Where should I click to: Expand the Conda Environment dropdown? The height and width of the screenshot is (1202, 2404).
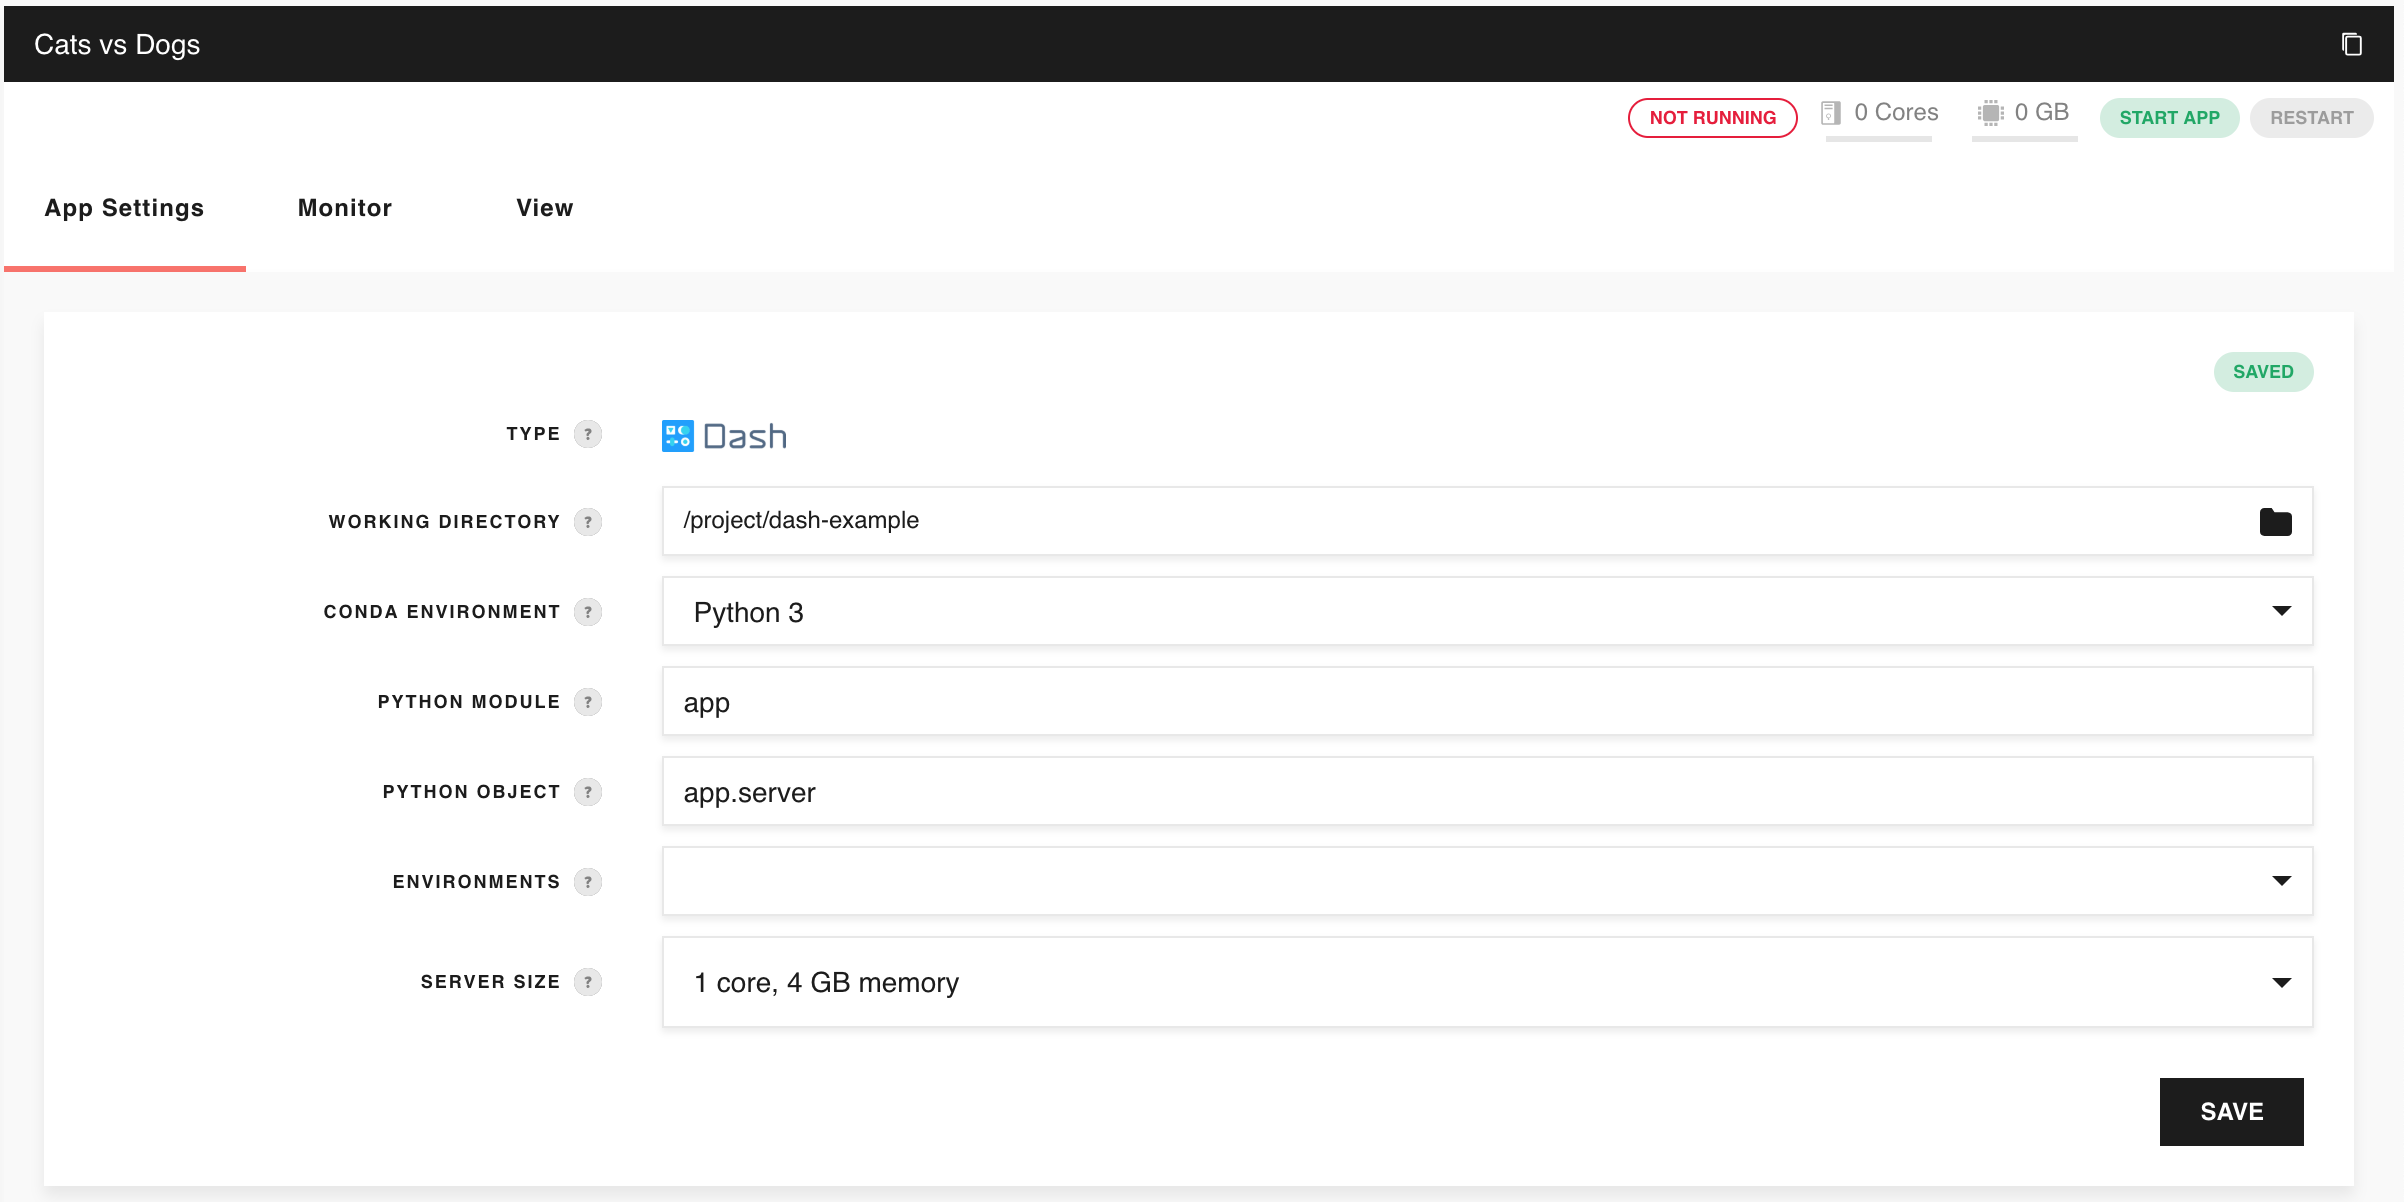(2281, 611)
